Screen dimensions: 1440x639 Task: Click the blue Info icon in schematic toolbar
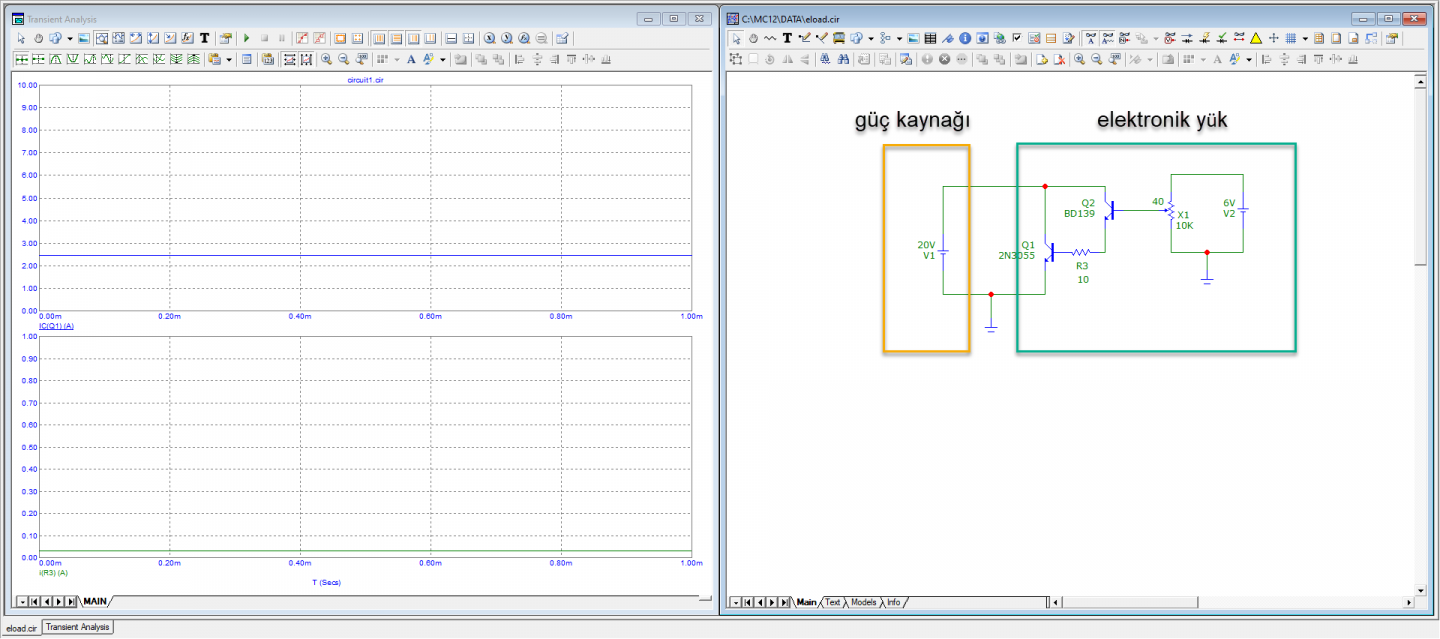pyautogui.click(x=965, y=38)
